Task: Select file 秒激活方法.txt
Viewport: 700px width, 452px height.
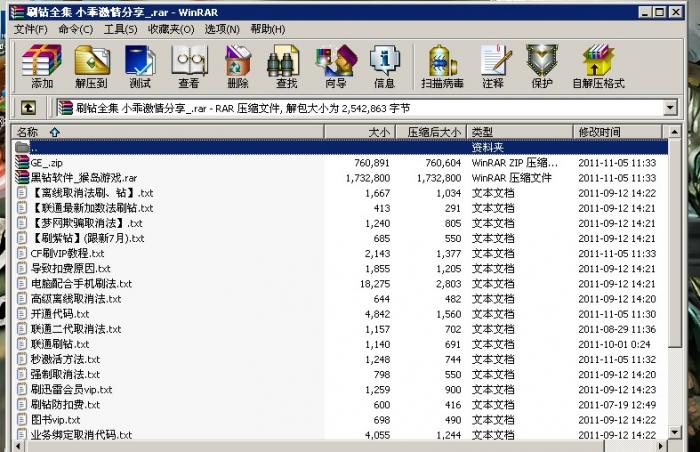Action: pyautogui.click(x=65, y=360)
